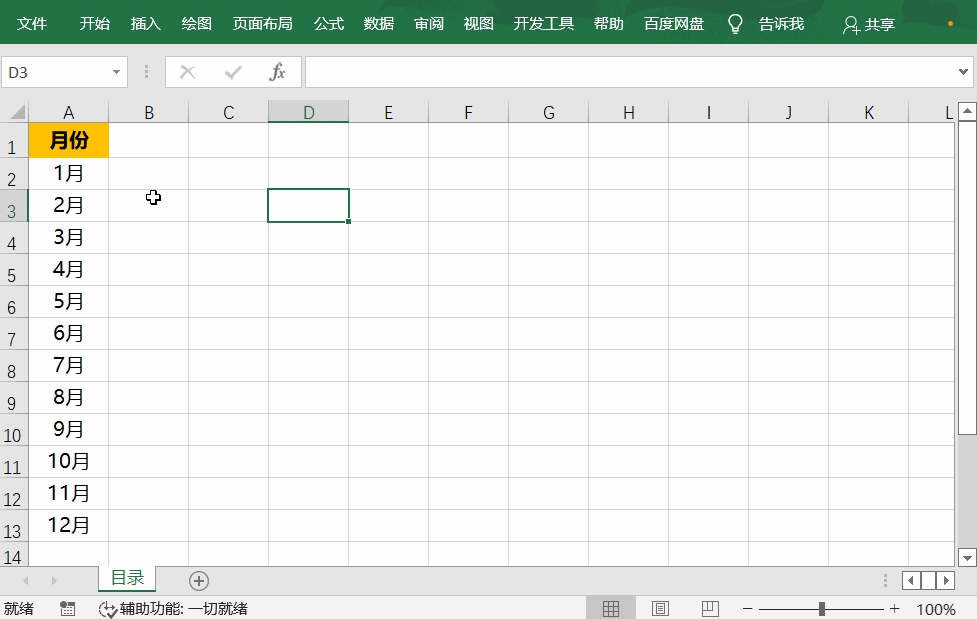
Task: Click the zoom in plus button
Action: 895,608
